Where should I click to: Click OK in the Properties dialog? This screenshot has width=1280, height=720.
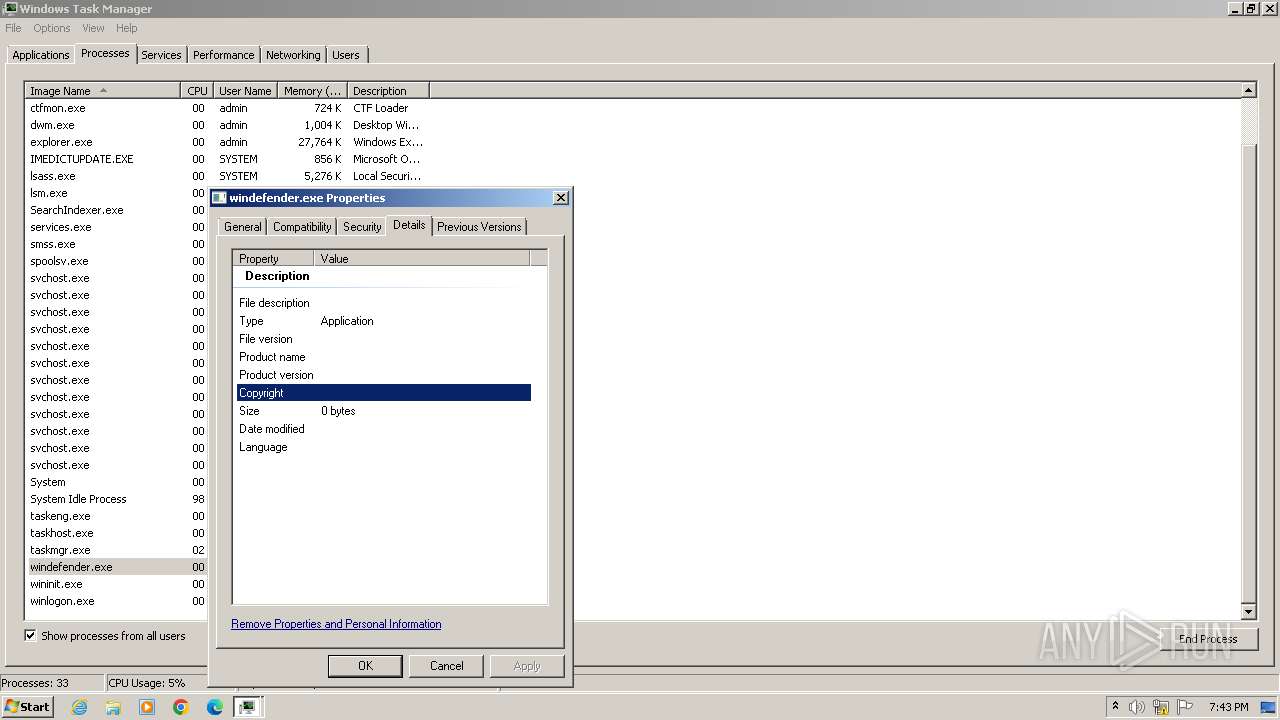pyautogui.click(x=365, y=666)
